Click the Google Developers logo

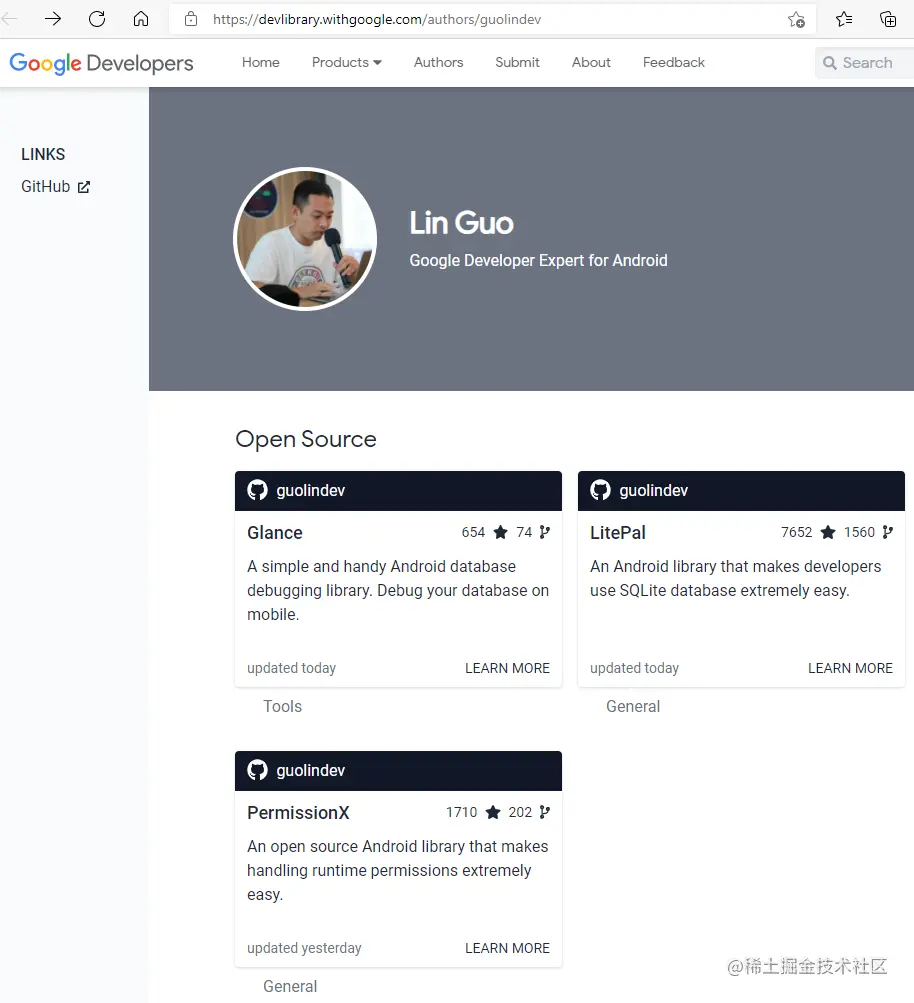(x=101, y=63)
